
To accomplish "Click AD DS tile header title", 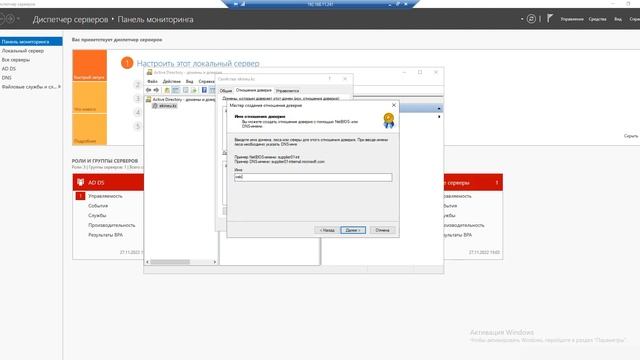I will coord(96,182).
